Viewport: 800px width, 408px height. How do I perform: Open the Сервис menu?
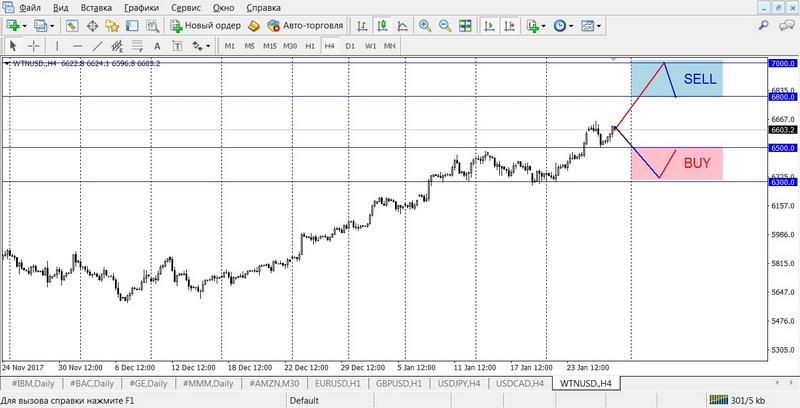[x=185, y=7]
